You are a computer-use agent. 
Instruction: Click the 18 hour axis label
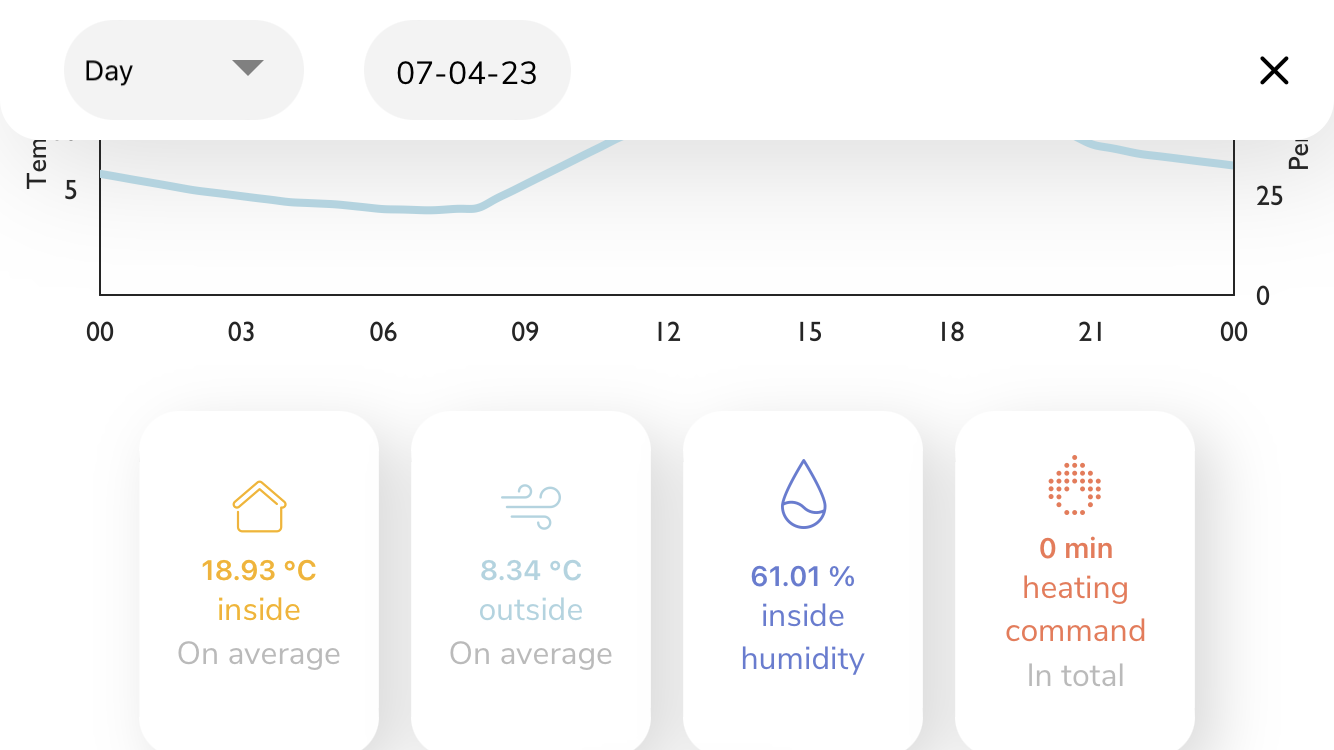[951, 332]
